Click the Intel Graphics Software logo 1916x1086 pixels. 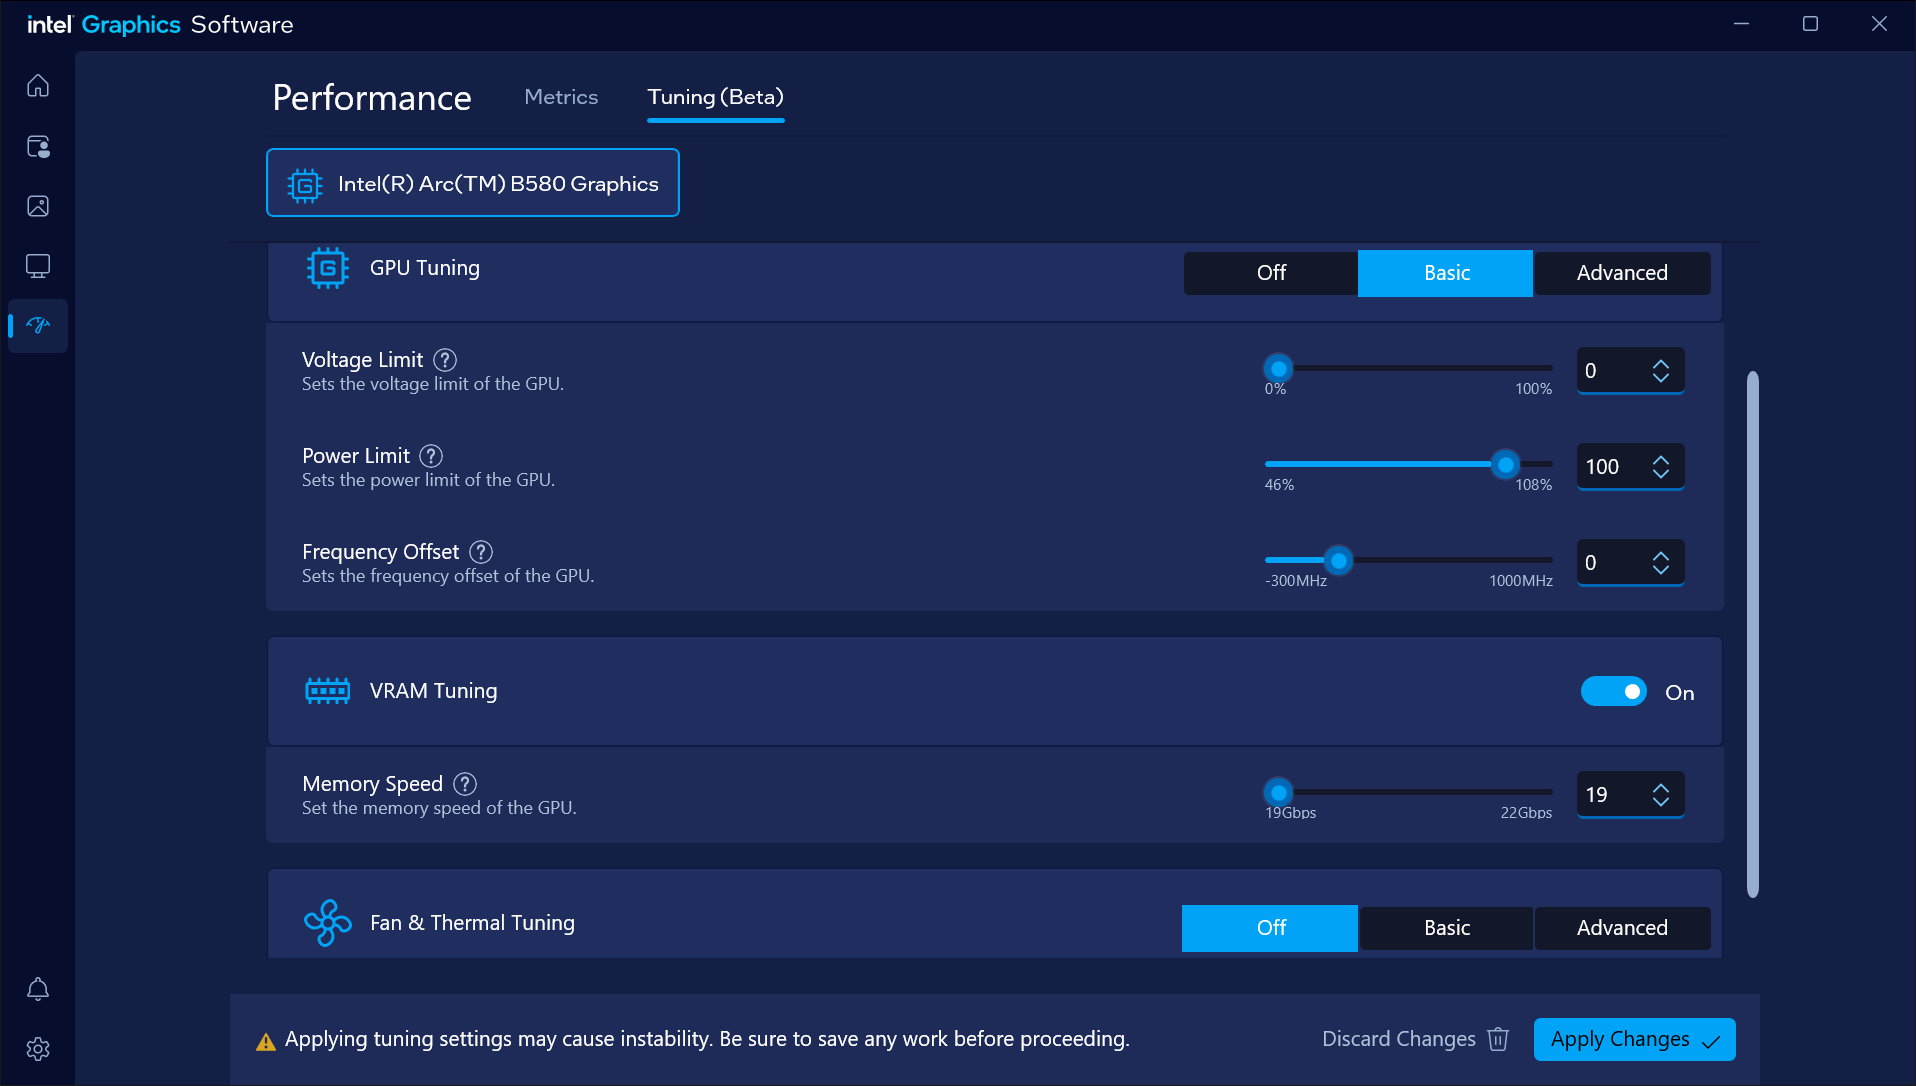click(x=160, y=24)
